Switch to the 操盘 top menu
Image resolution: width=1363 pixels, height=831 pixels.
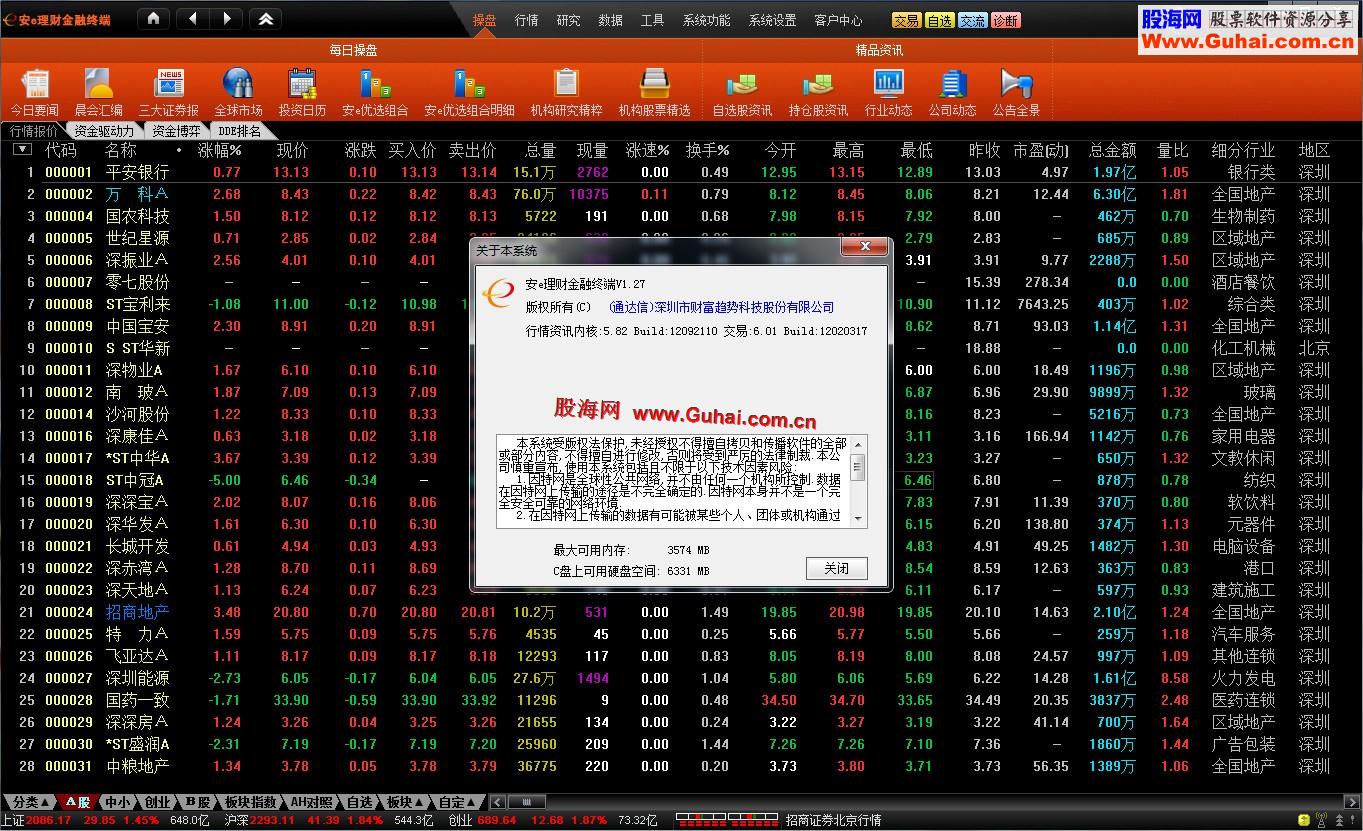[484, 20]
